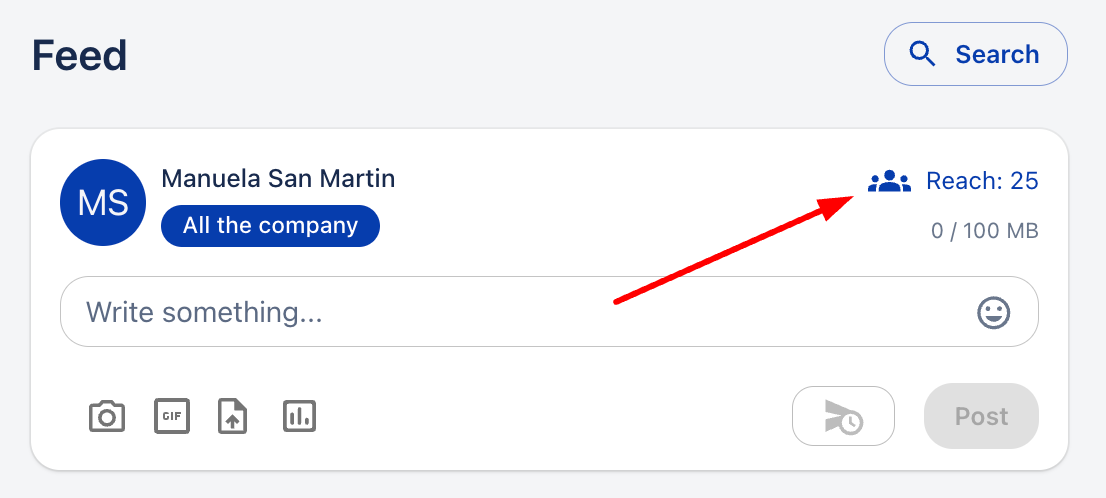Image resolution: width=1106 pixels, height=498 pixels.
Task: Click the Write something placeholder text
Action: point(204,312)
